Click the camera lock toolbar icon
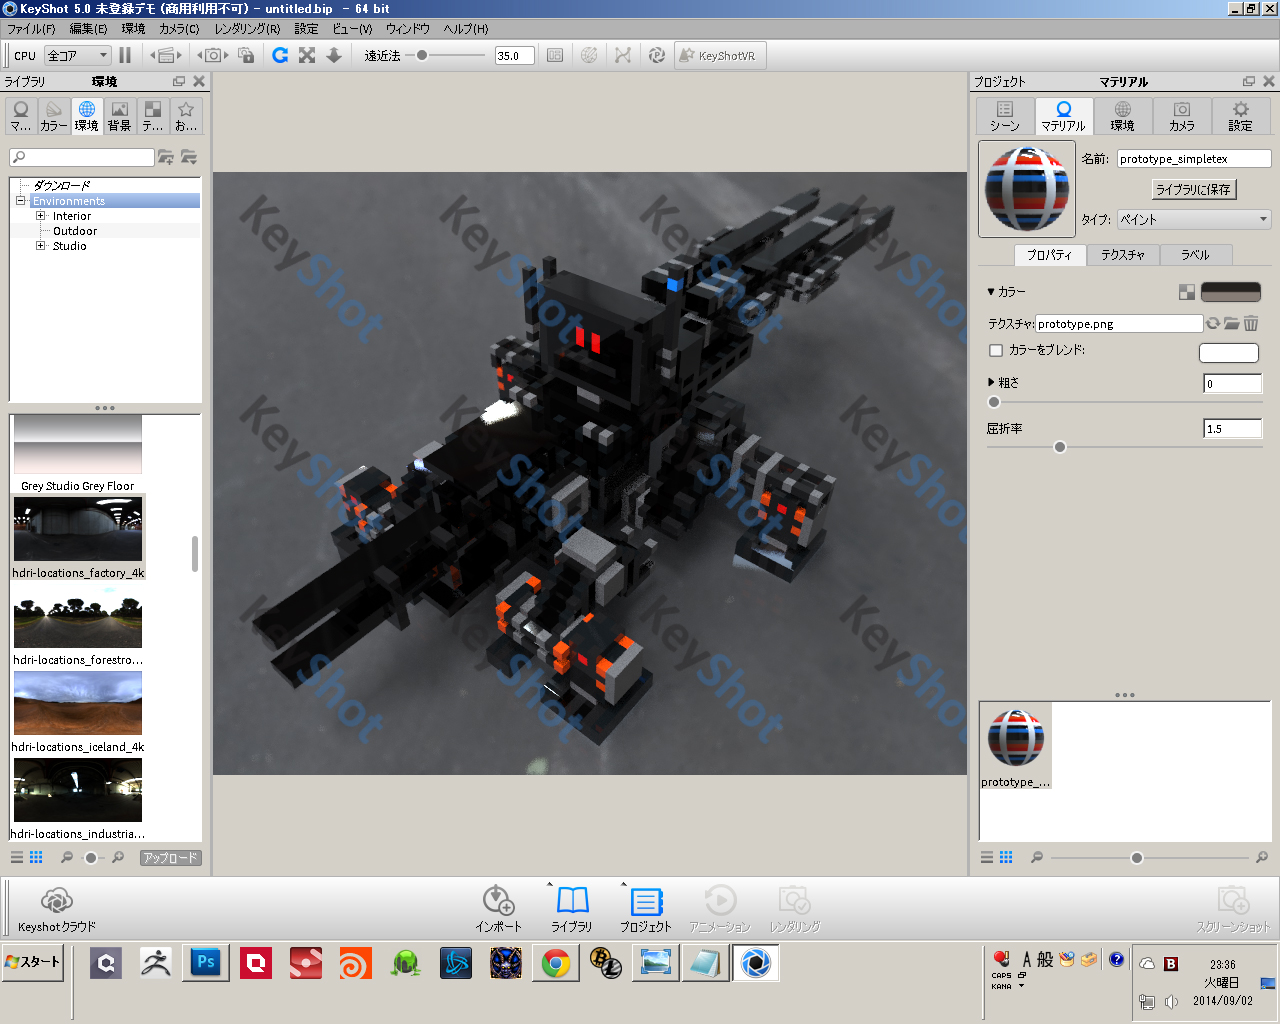 pyautogui.click(x=246, y=56)
